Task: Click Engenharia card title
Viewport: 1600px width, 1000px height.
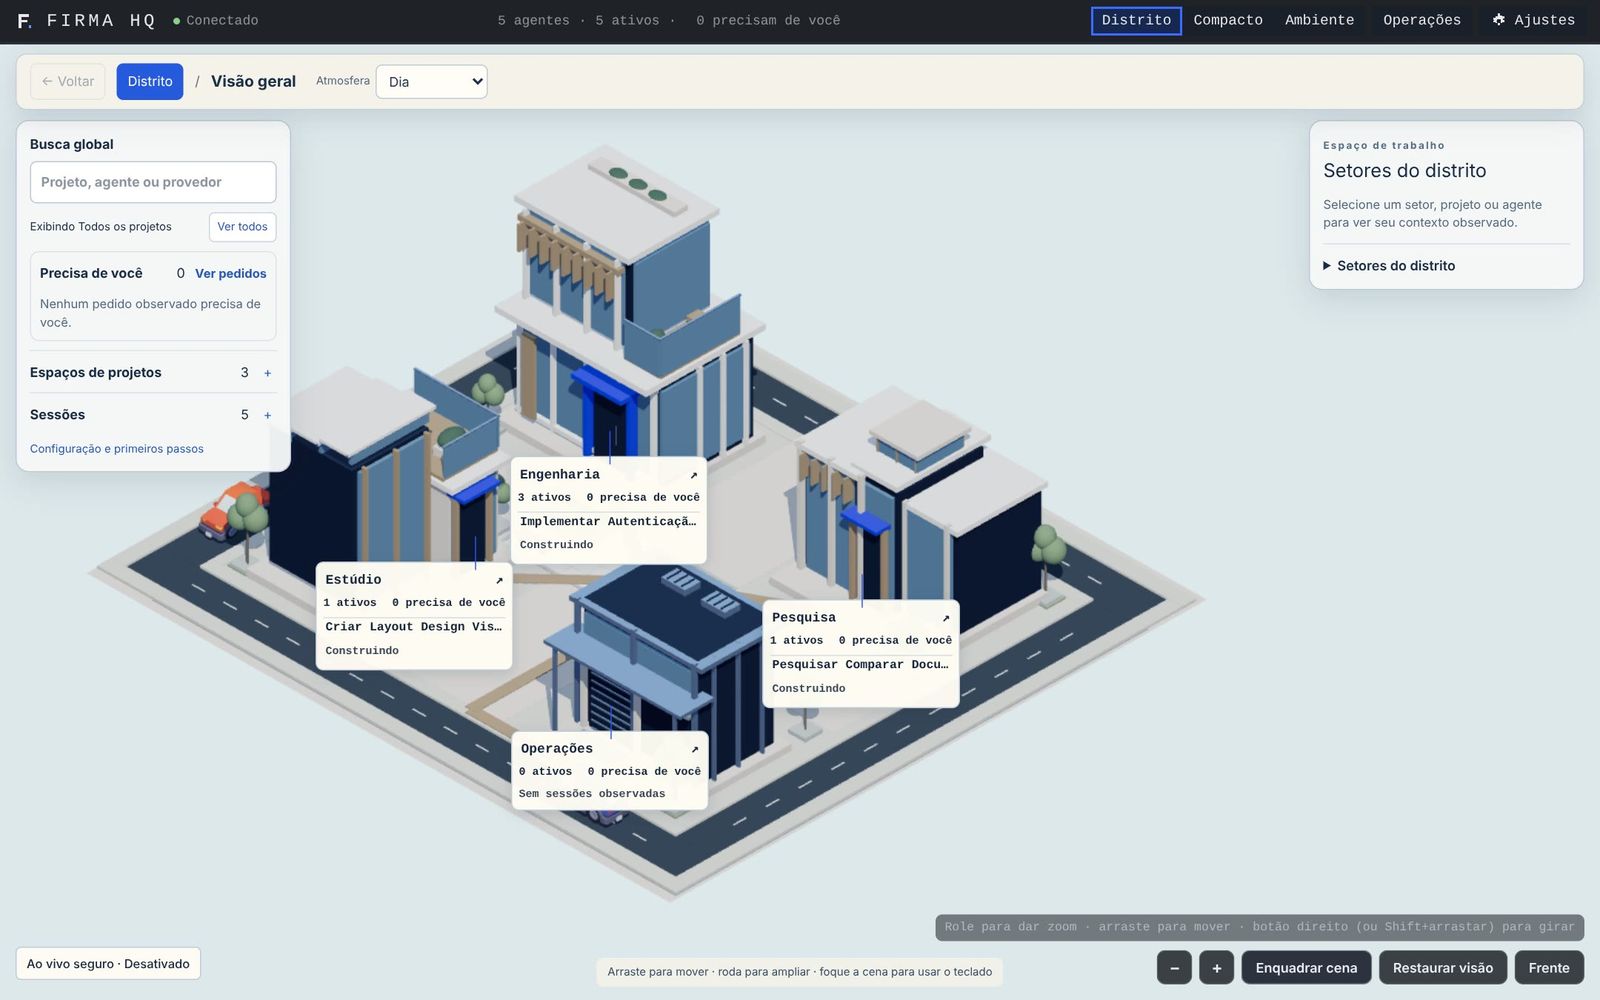Action: tap(560, 475)
